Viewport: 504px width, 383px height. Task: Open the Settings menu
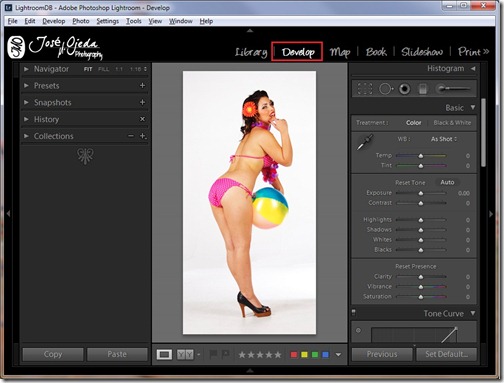[108, 21]
